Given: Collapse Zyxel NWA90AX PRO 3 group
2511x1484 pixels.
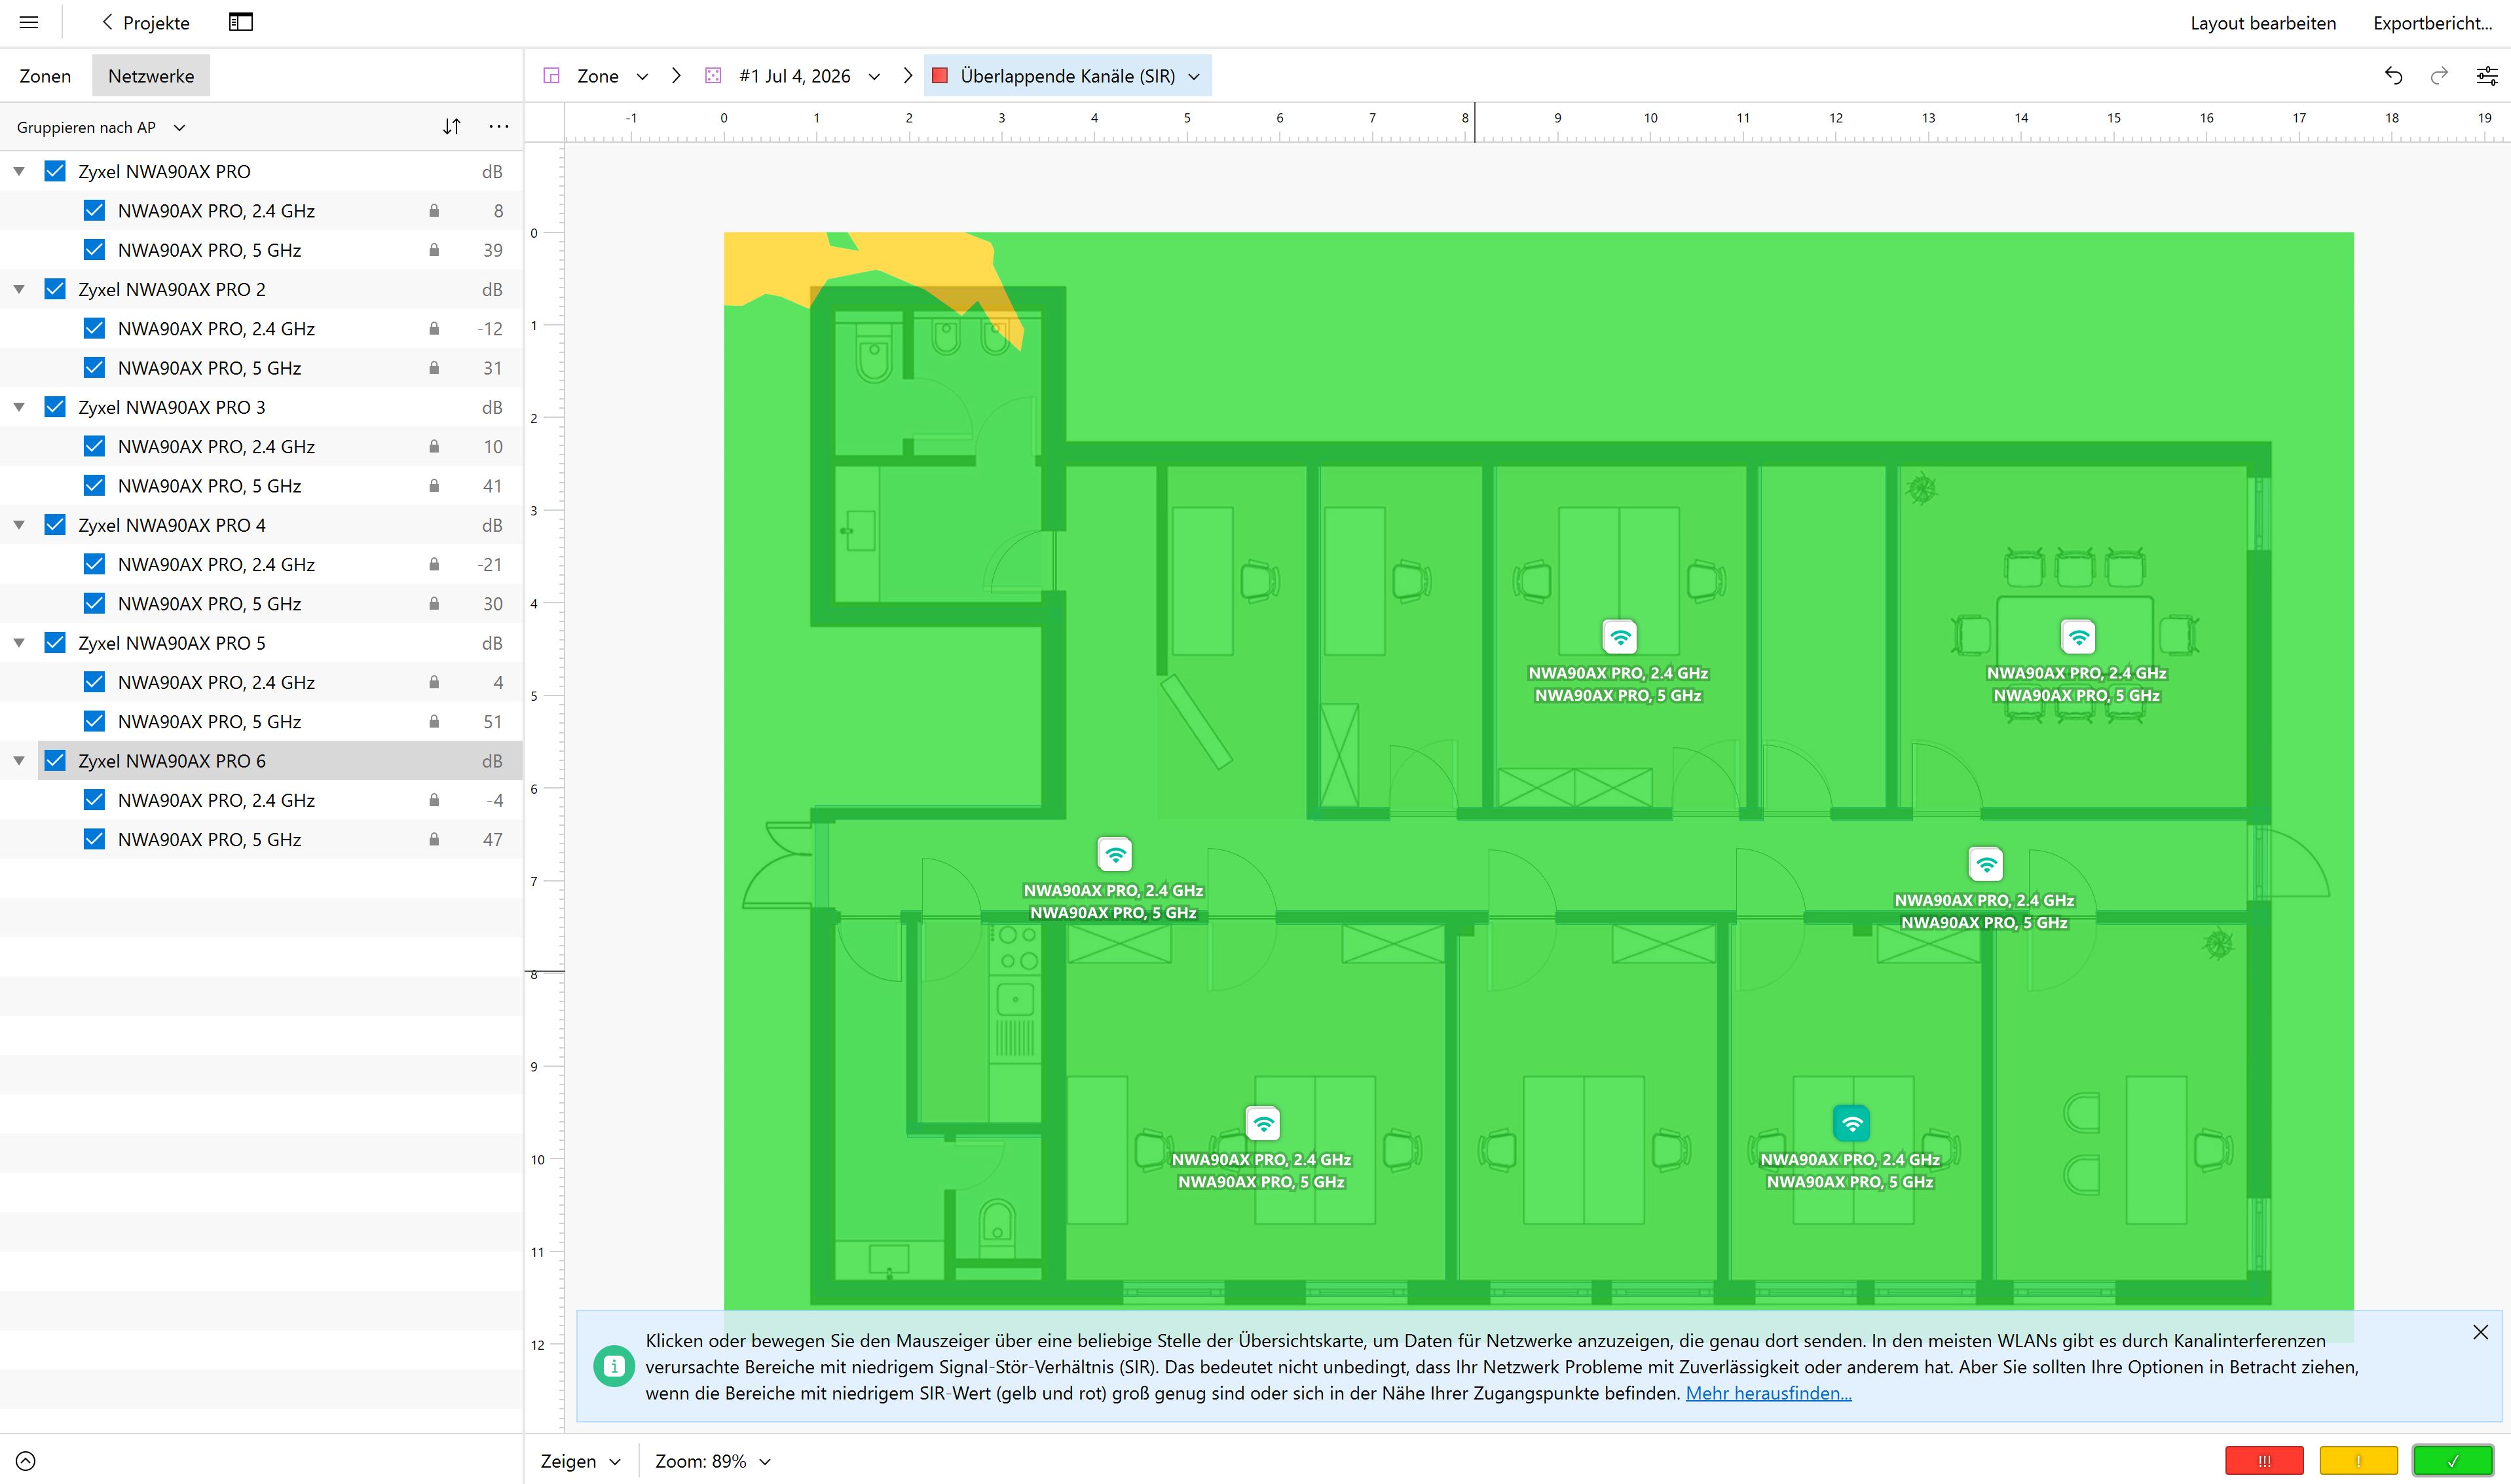Looking at the screenshot, I should [x=19, y=407].
